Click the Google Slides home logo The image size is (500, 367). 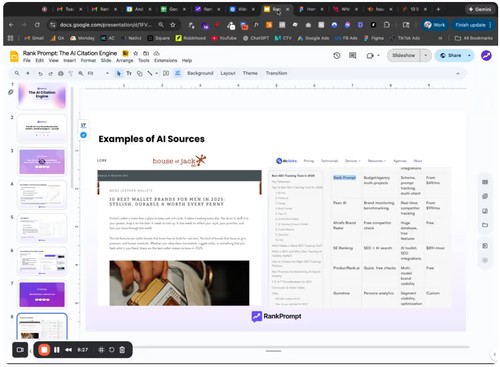(x=14, y=56)
